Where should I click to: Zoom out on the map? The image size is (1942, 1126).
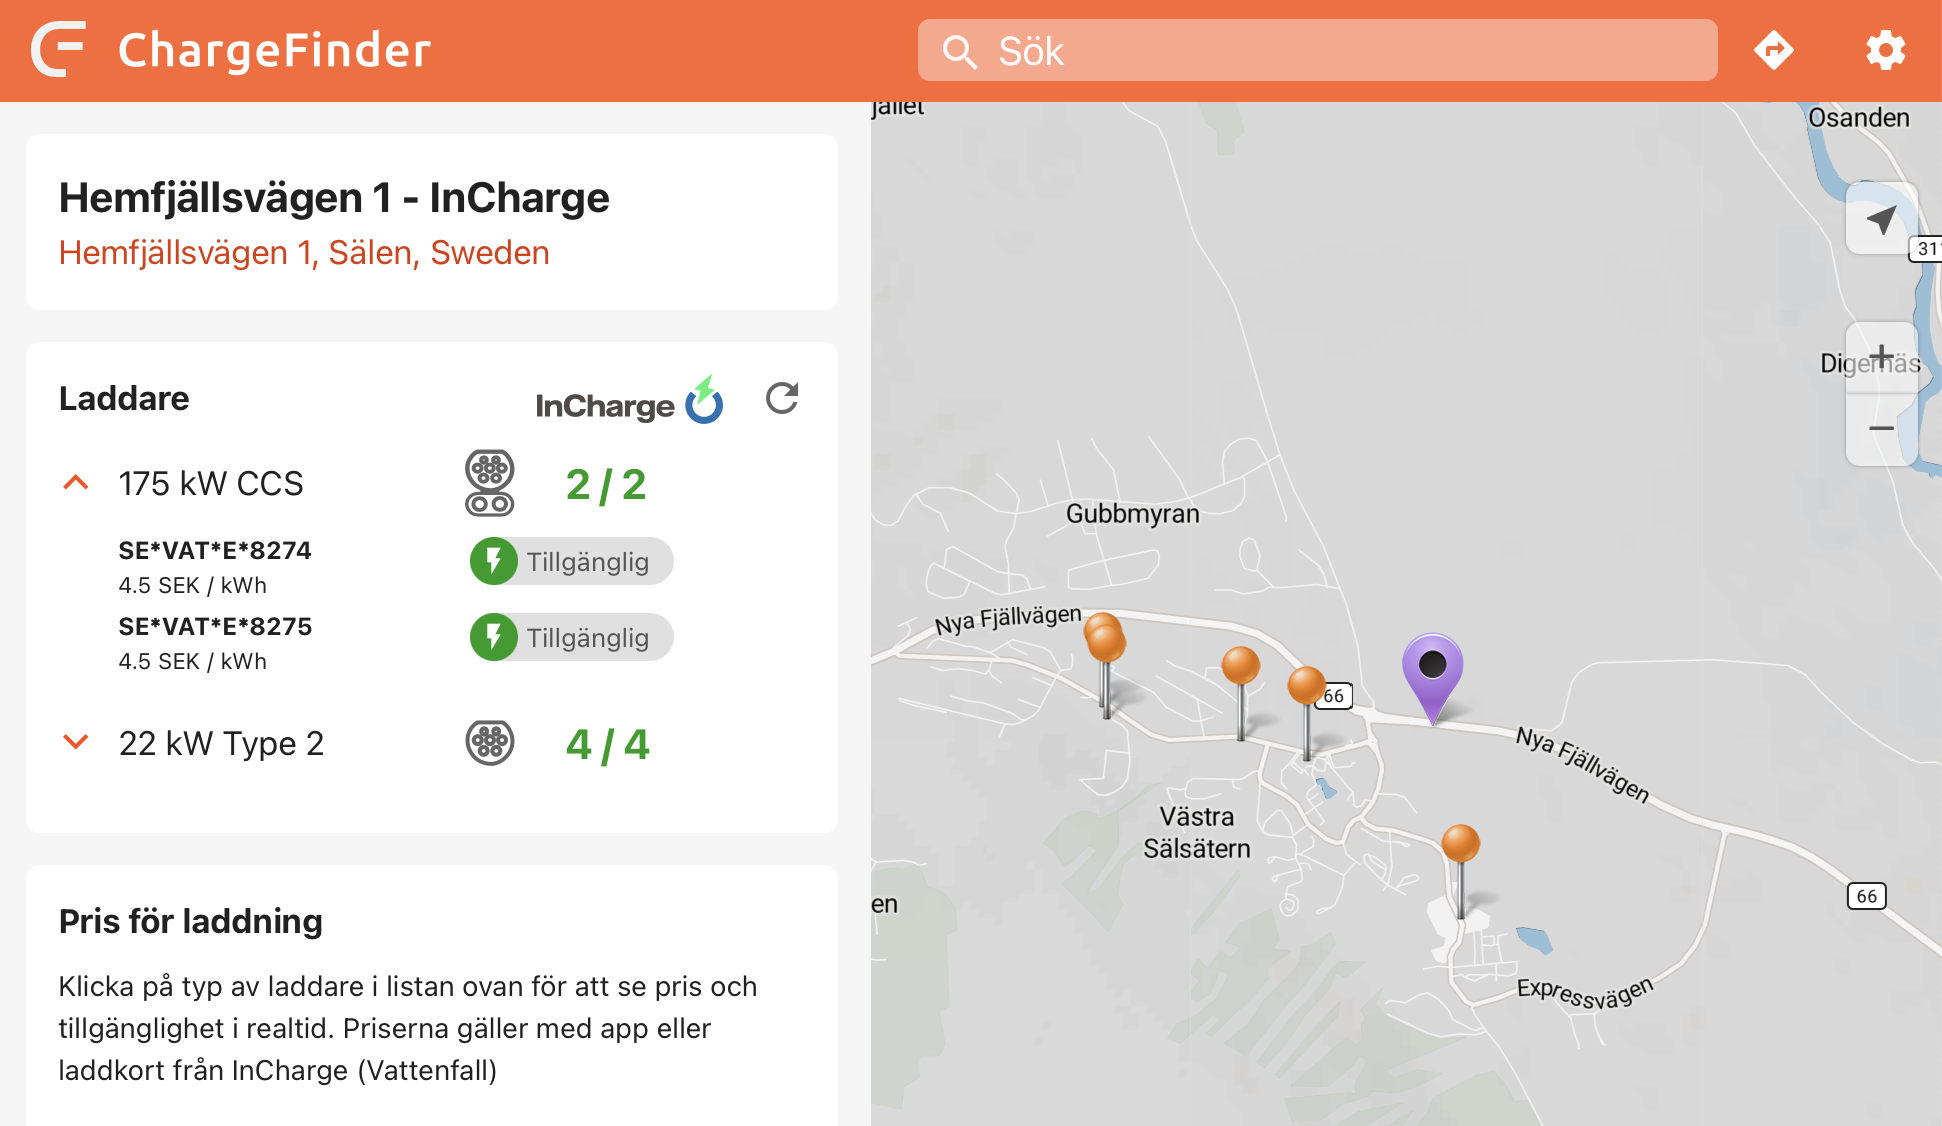(1881, 429)
